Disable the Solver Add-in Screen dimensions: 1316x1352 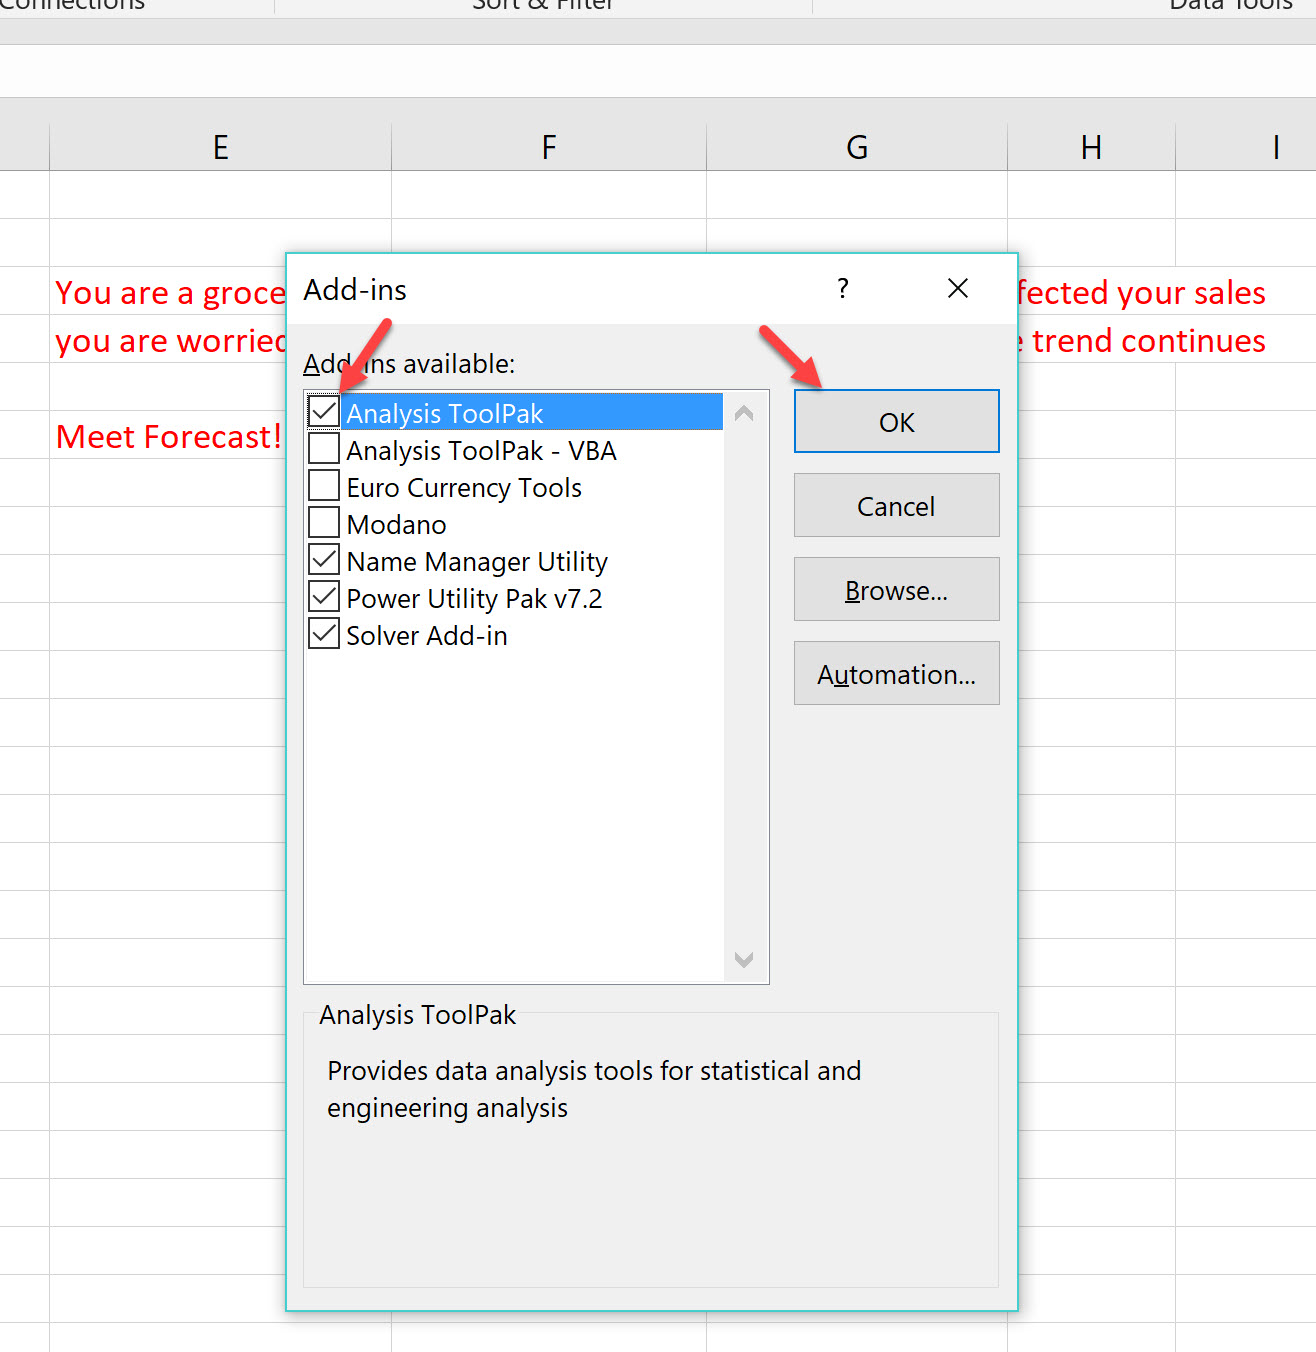point(322,633)
